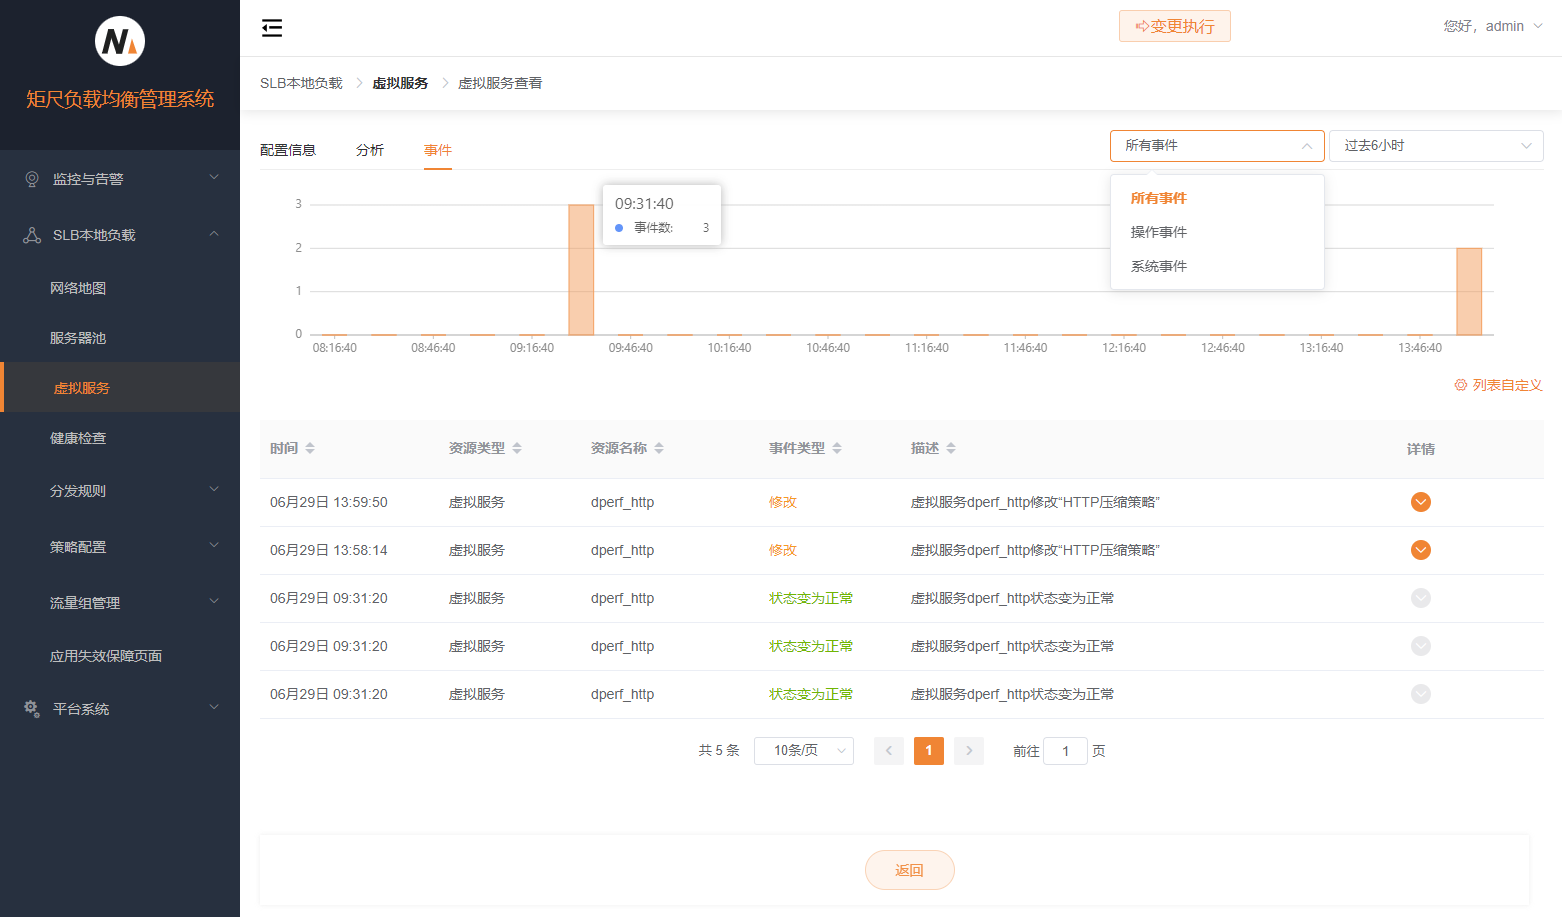The image size is (1562, 917).
Task: Go to next page arrow
Action: click(969, 751)
